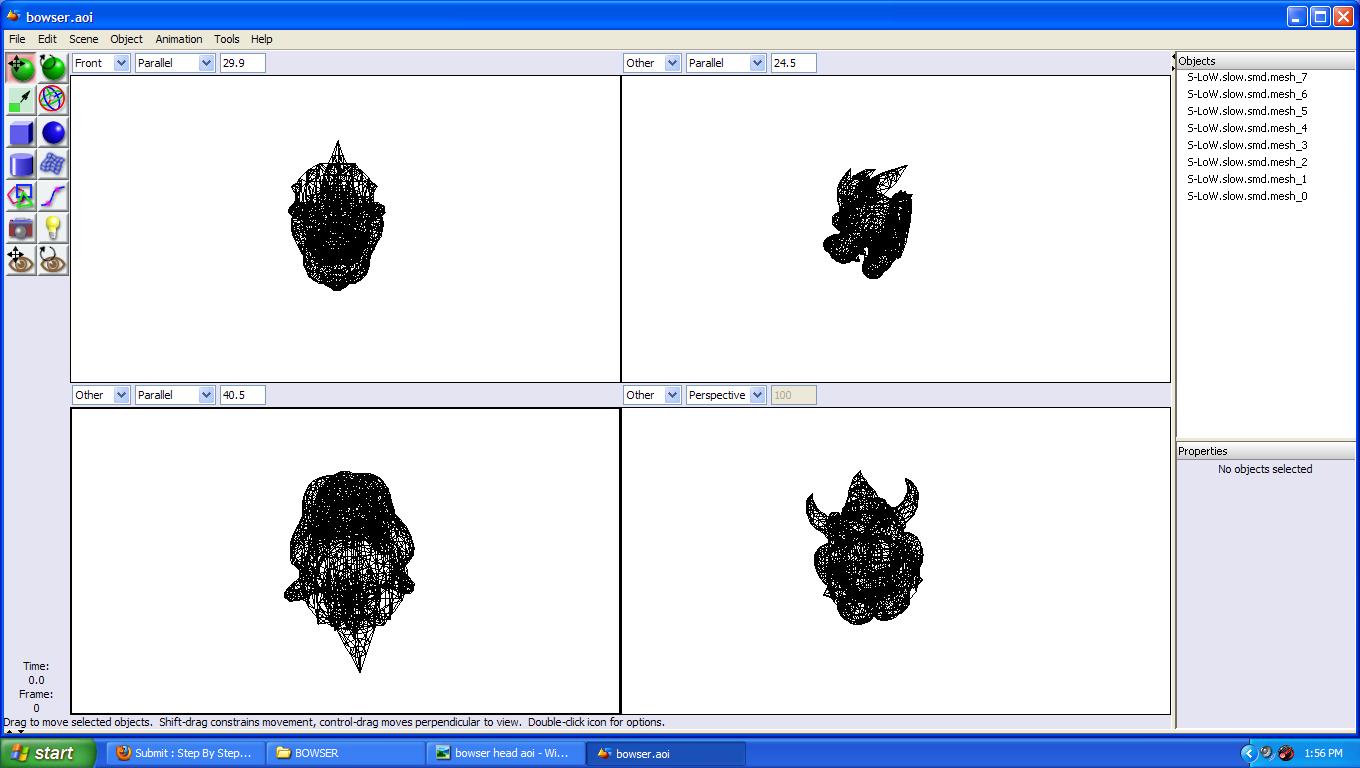
Task: Select the Create Camera tool
Action: coord(21,228)
